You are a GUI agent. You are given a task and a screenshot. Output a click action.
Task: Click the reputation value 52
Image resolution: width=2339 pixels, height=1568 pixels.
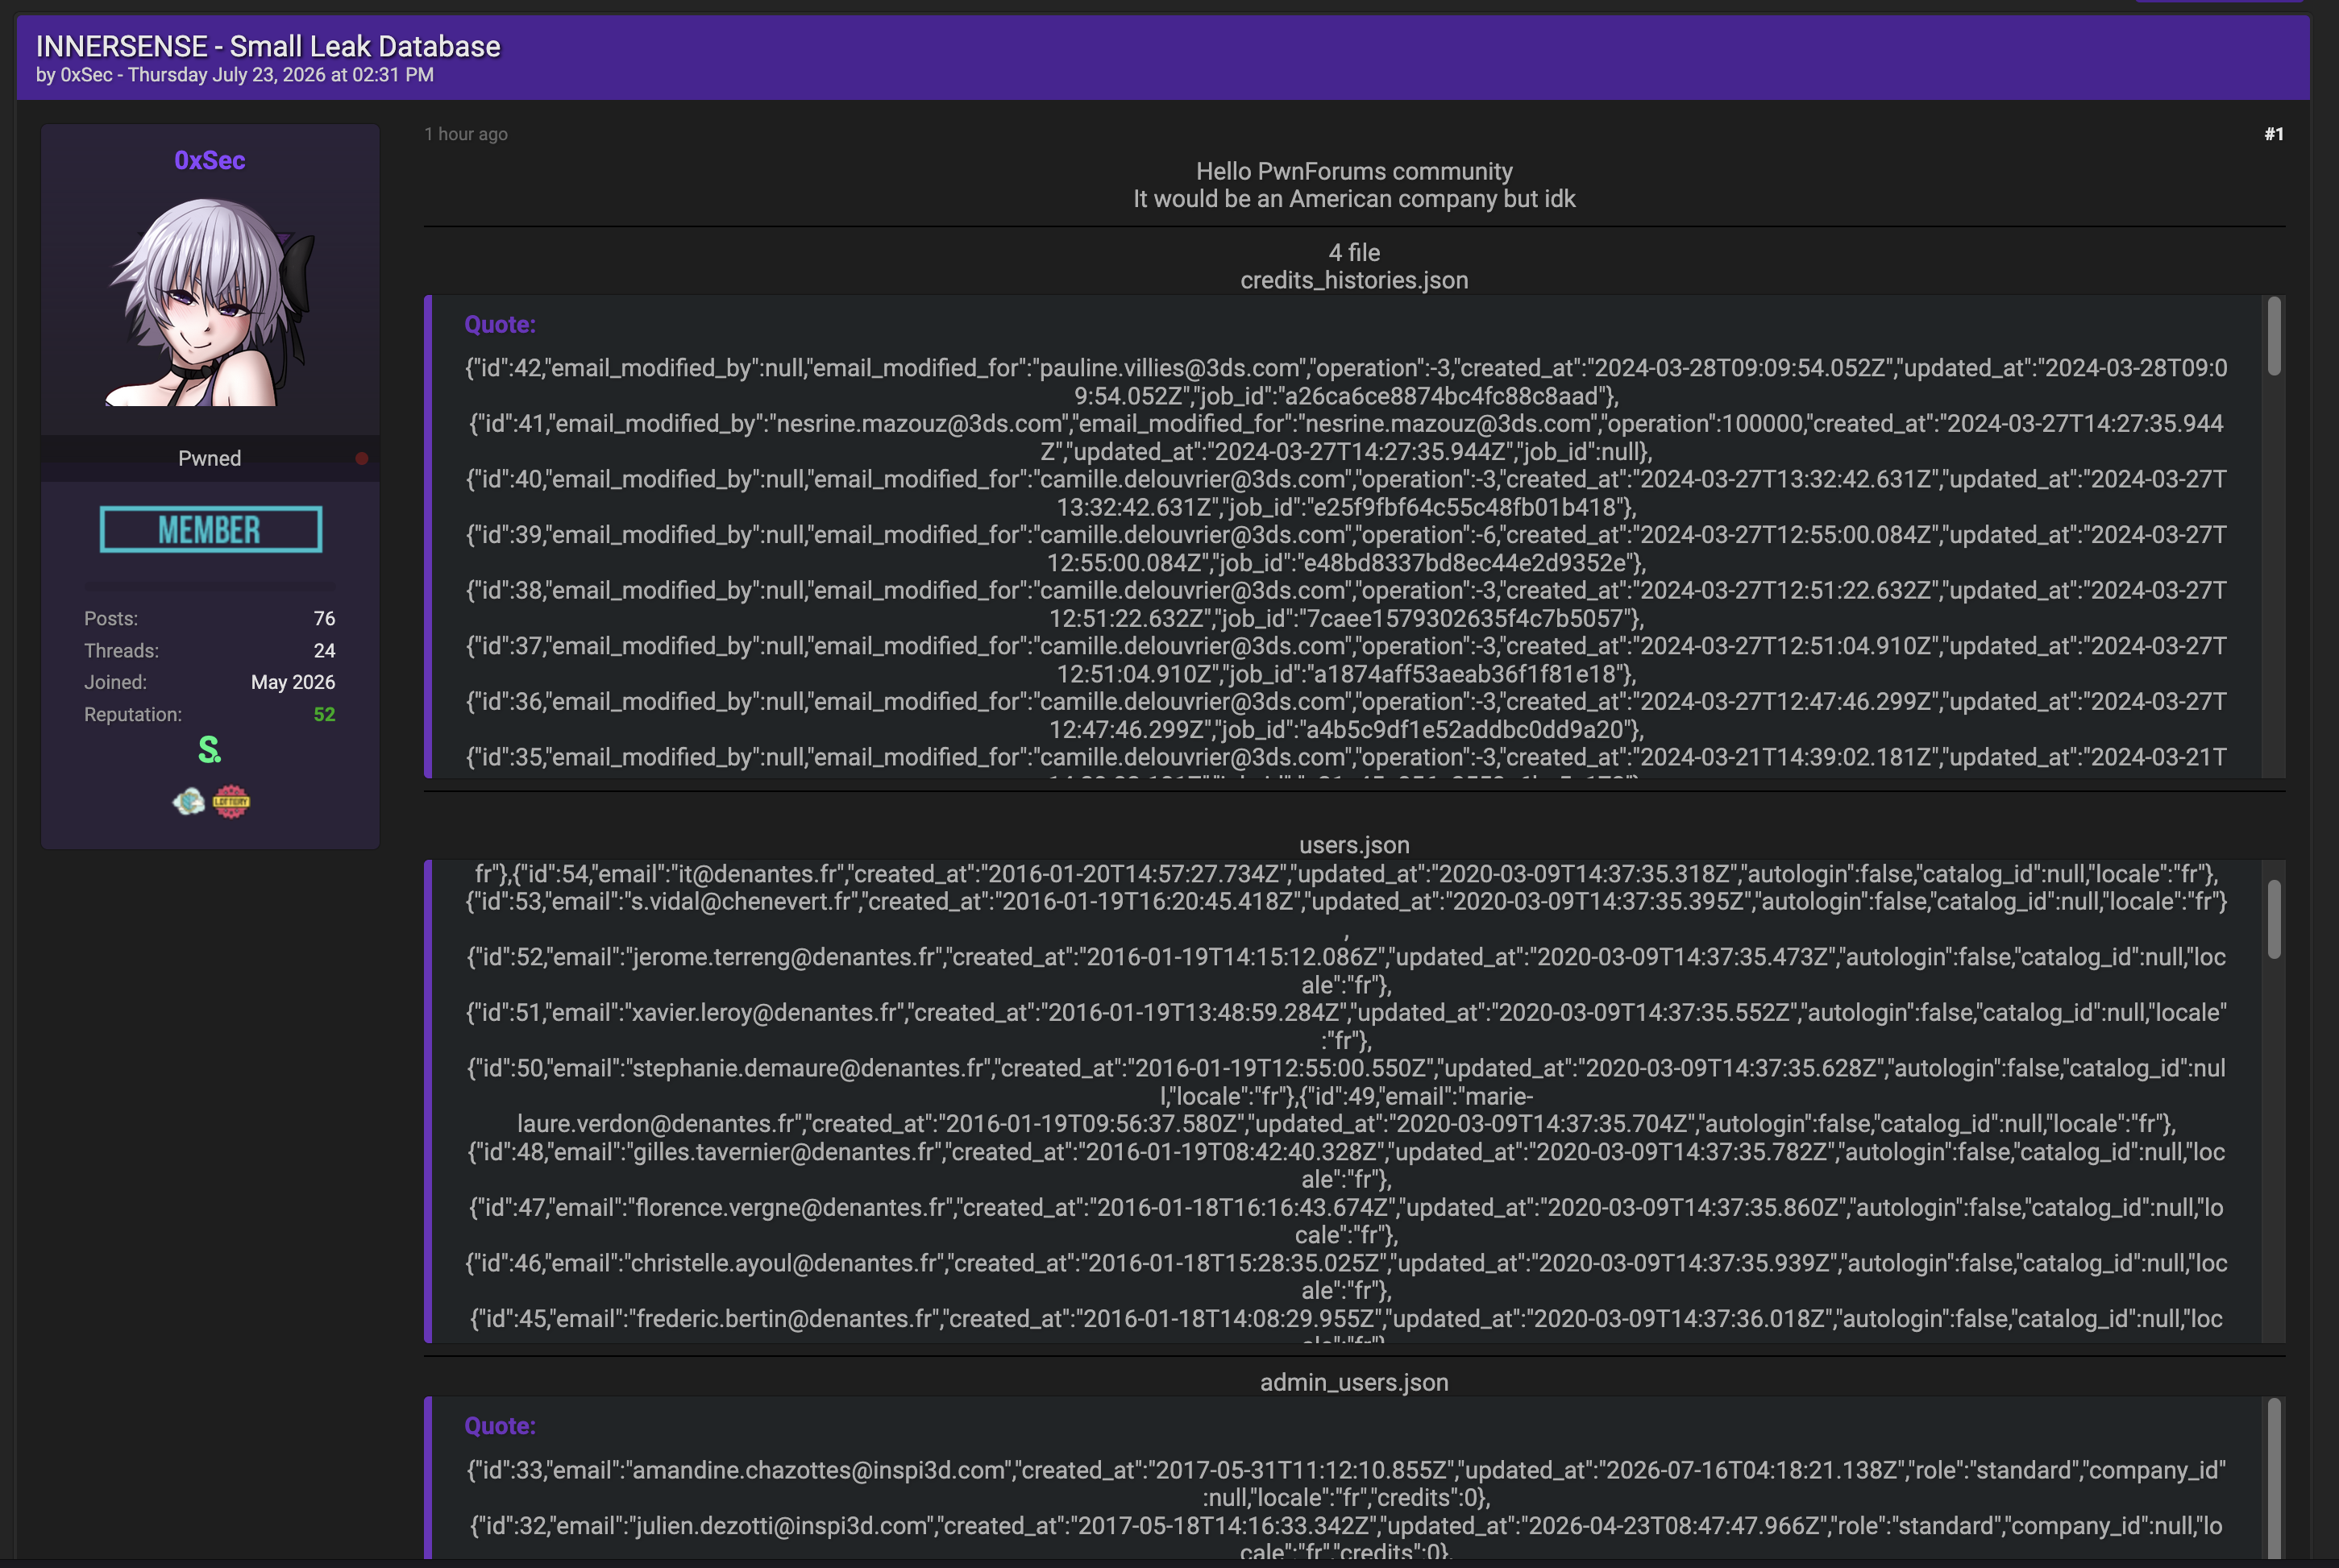point(324,715)
